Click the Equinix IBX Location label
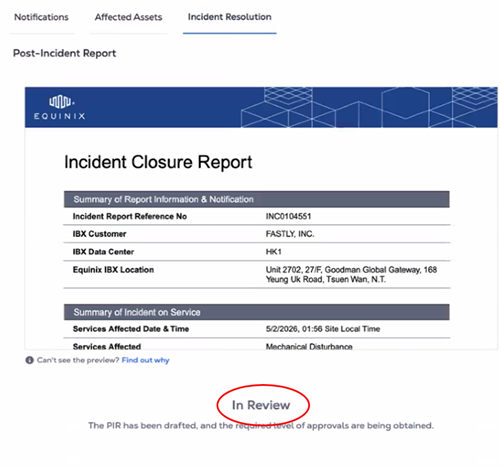Viewport: 500px width, 467px height. tap(113, 270)
